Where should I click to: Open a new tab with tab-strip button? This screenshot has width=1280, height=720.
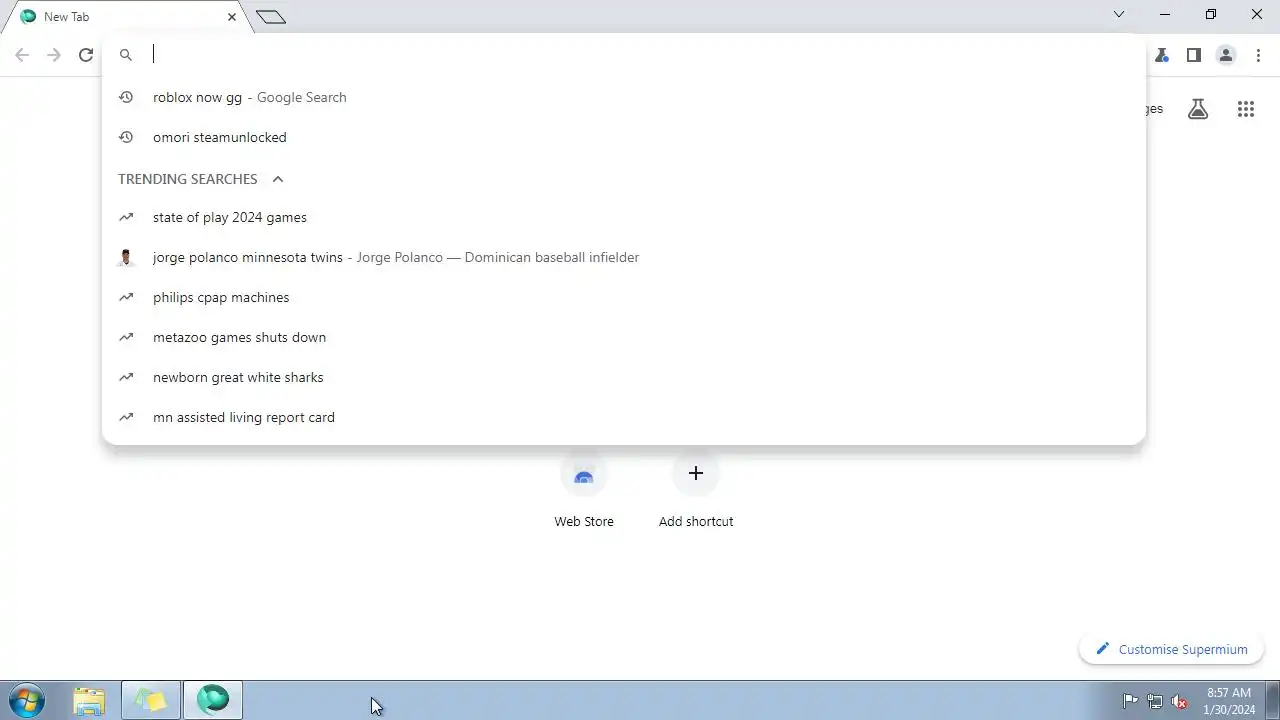tap(271, 17)
